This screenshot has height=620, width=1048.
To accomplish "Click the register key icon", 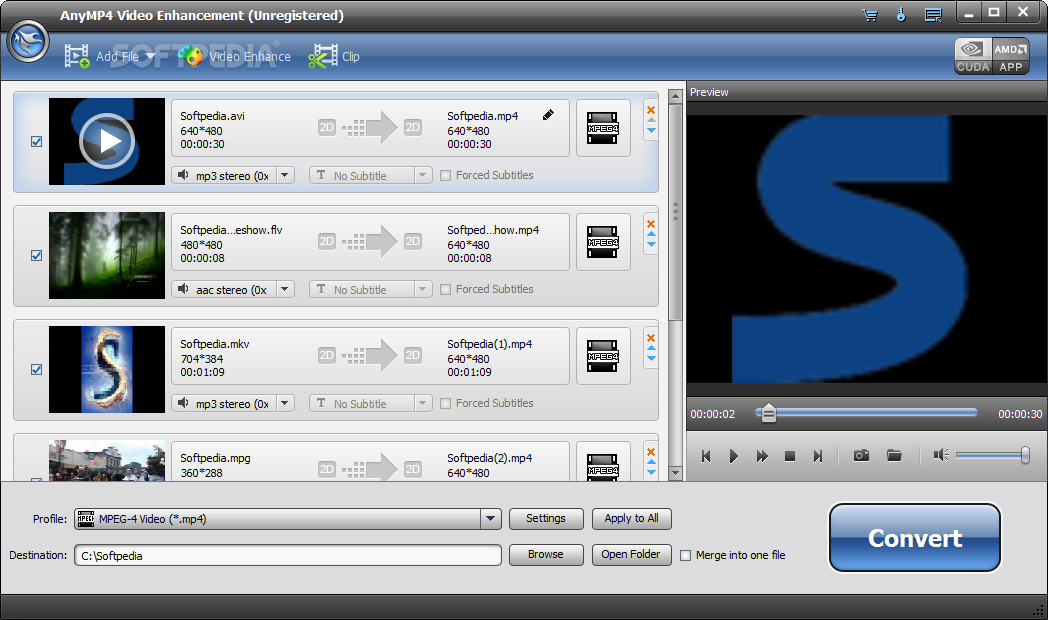I will point(901,15).
